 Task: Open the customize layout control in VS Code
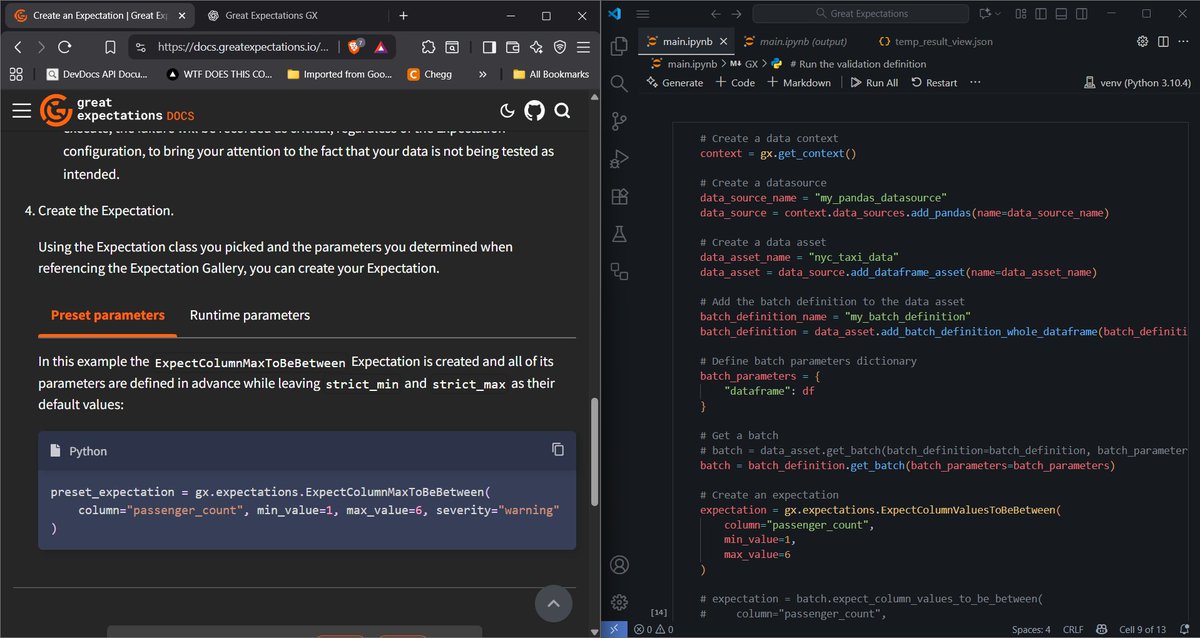coord(1020,14)
